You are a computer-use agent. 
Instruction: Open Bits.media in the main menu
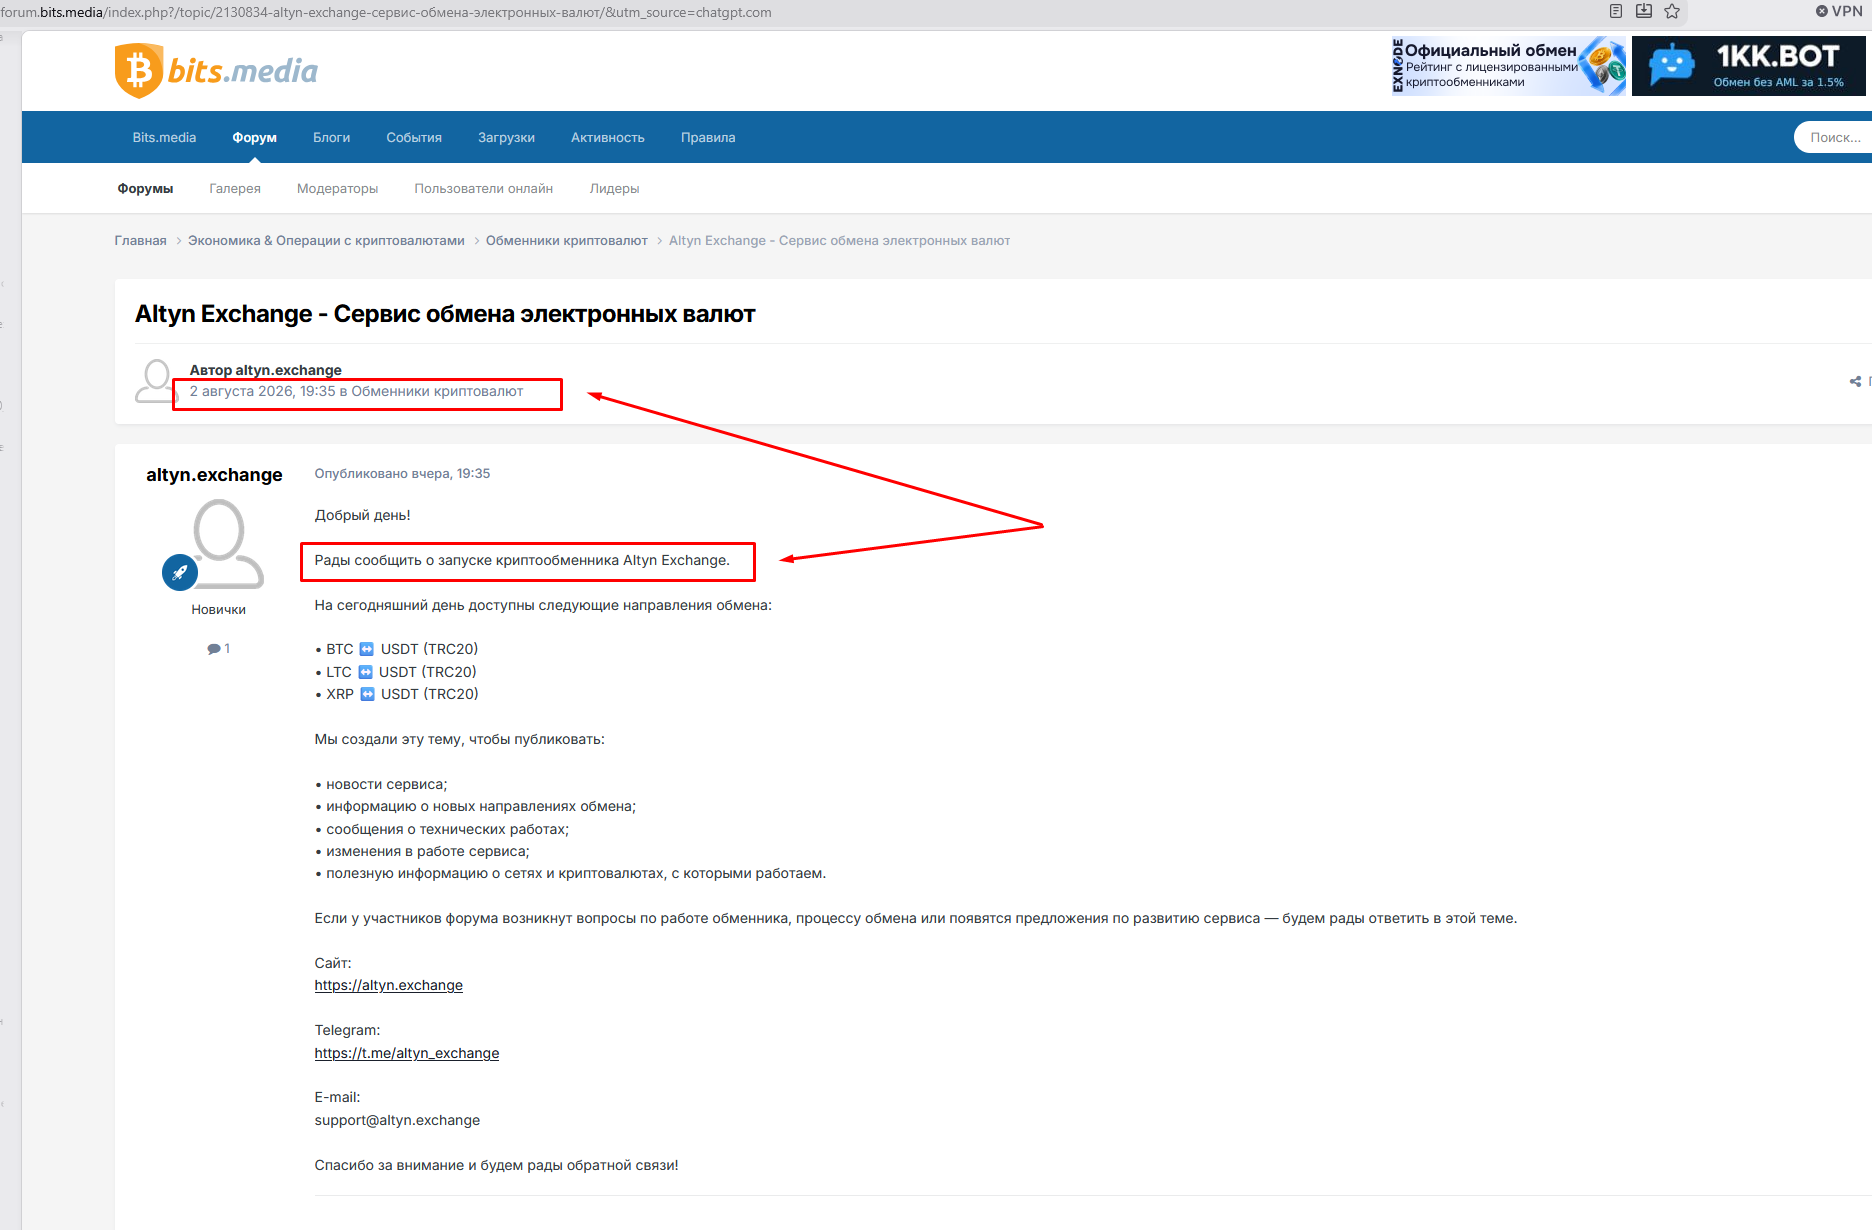pos(164,138)
